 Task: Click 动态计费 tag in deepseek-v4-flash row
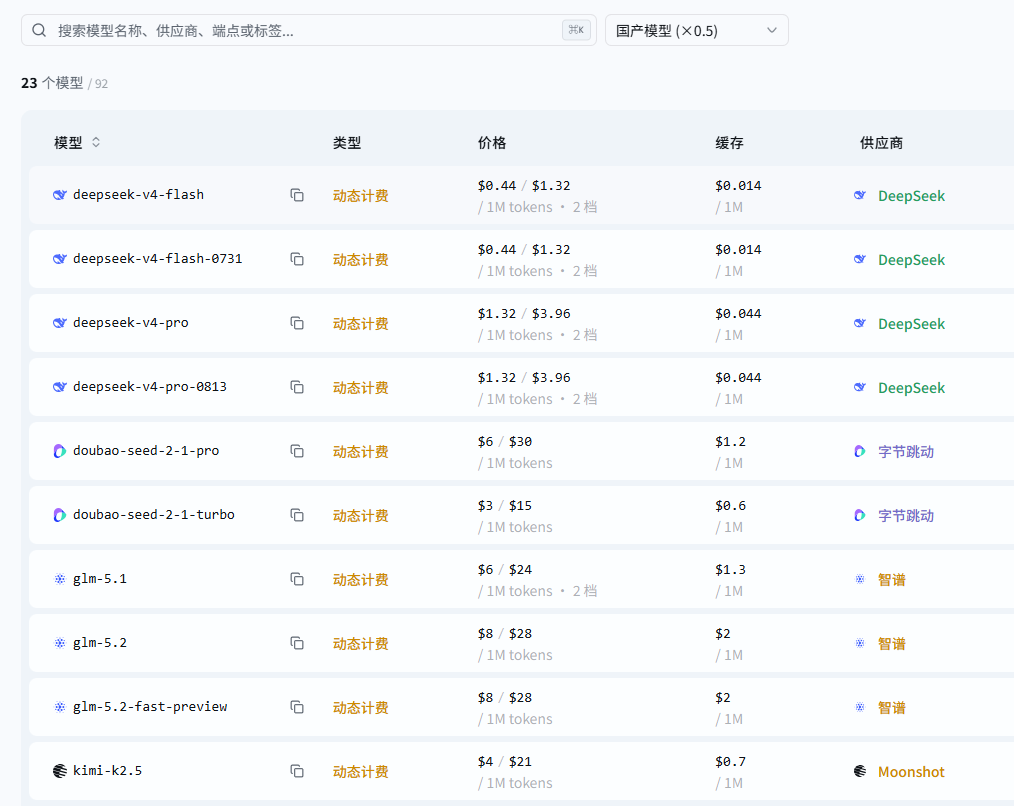360,196
